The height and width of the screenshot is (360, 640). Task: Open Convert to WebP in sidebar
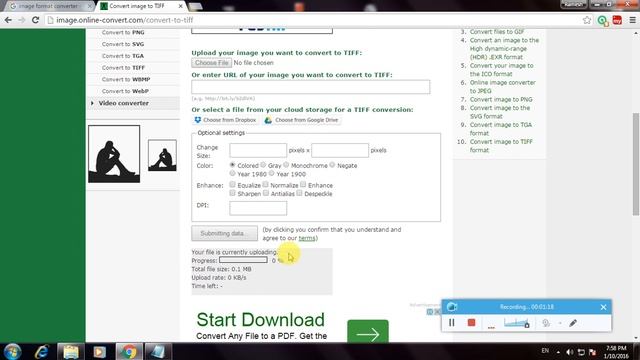[125, 91]
